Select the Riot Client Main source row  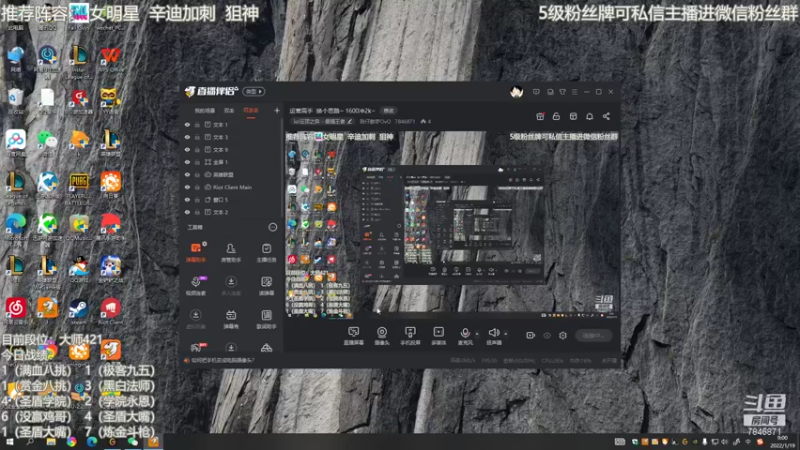pyautogui.click(x=231, y=187)
